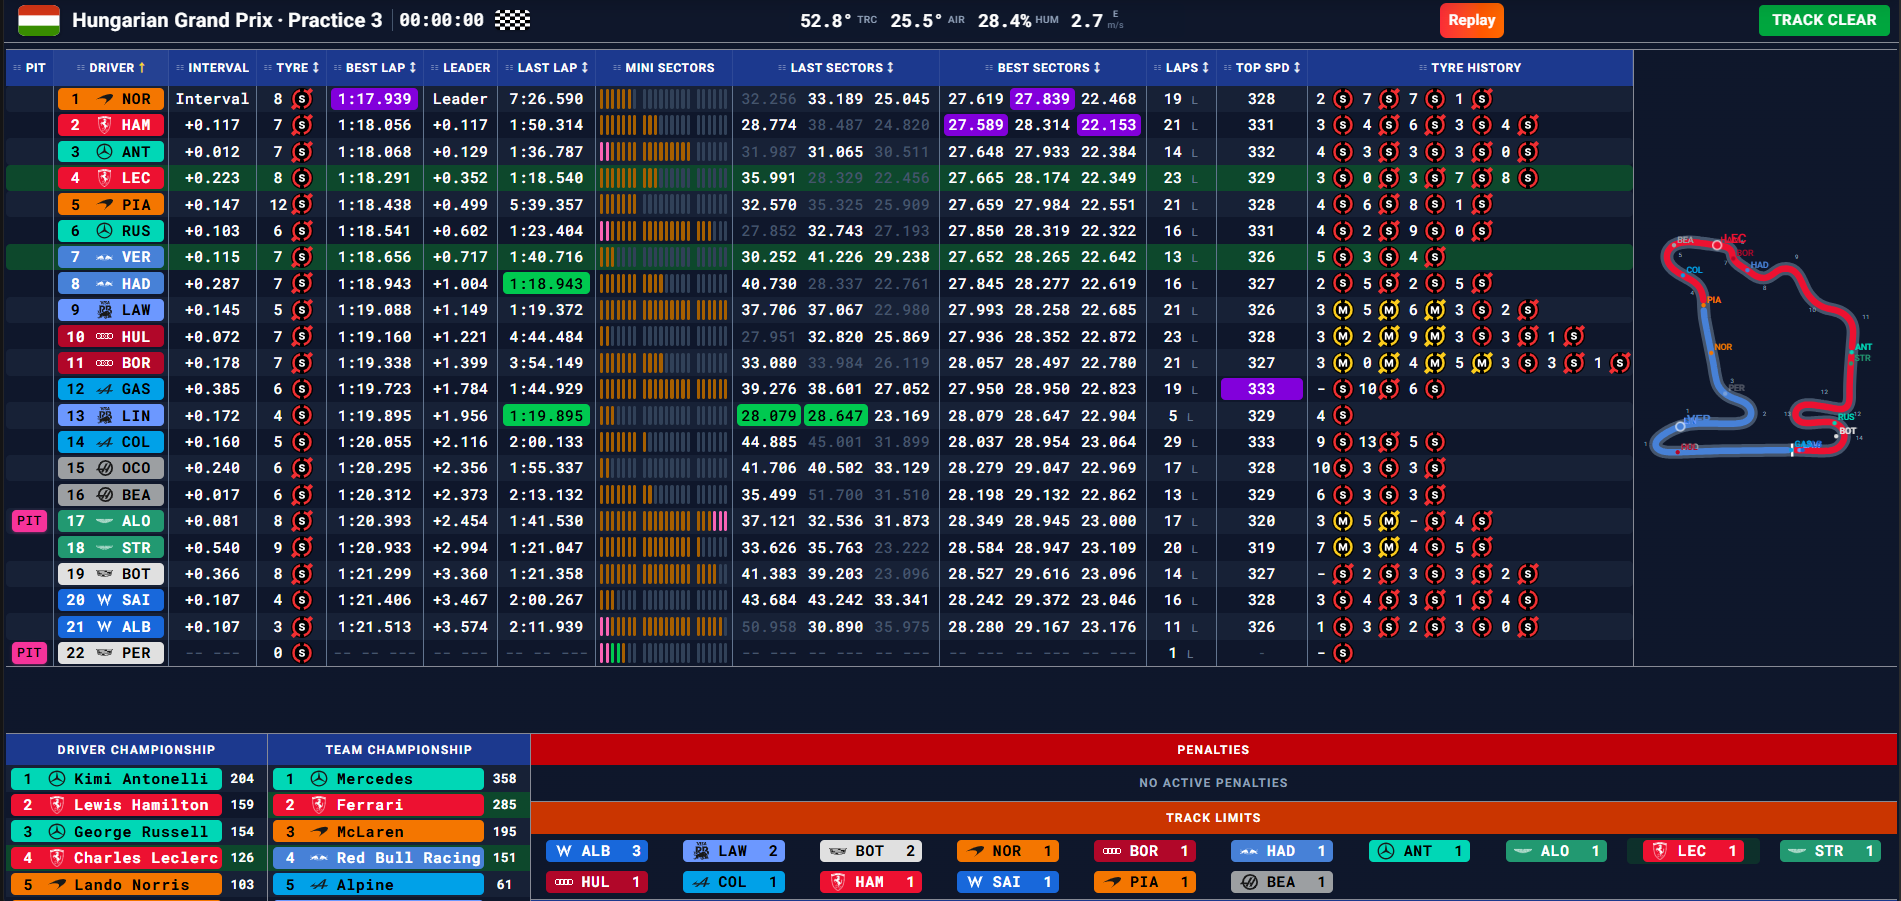The height and width of the screenshot is (901, 1901).
Task: Click drag handle beside TYRE HISTORY header
Action: click(1423, 68)
